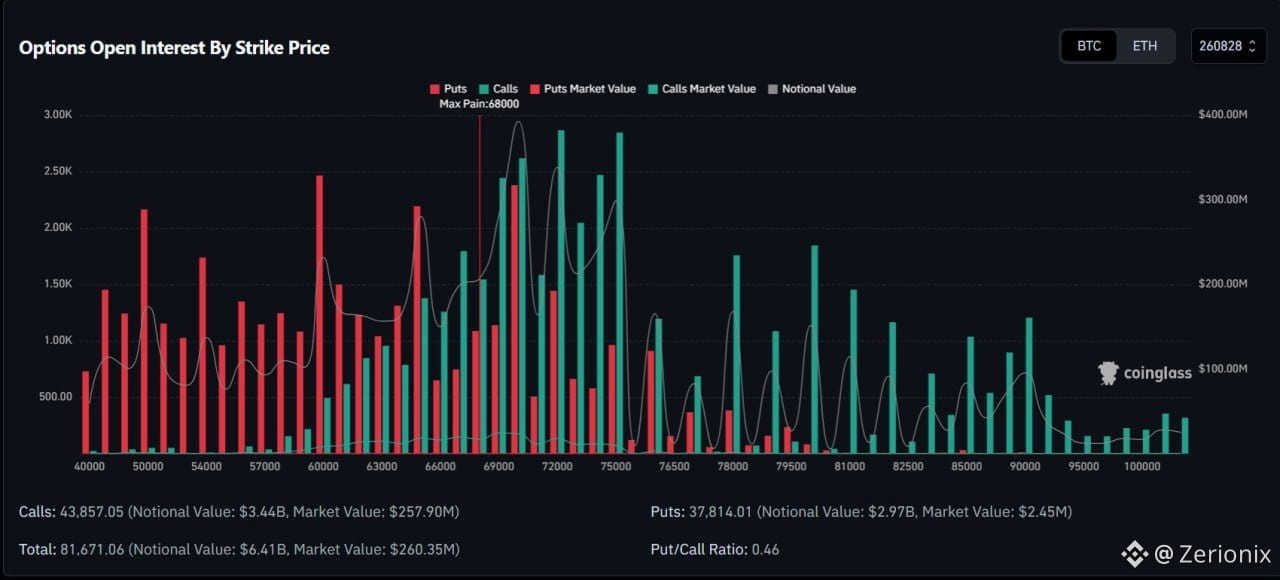This screenshot has width=1280, height=580.
Task: Click the 66000 strike label
Action: point(440,466)
